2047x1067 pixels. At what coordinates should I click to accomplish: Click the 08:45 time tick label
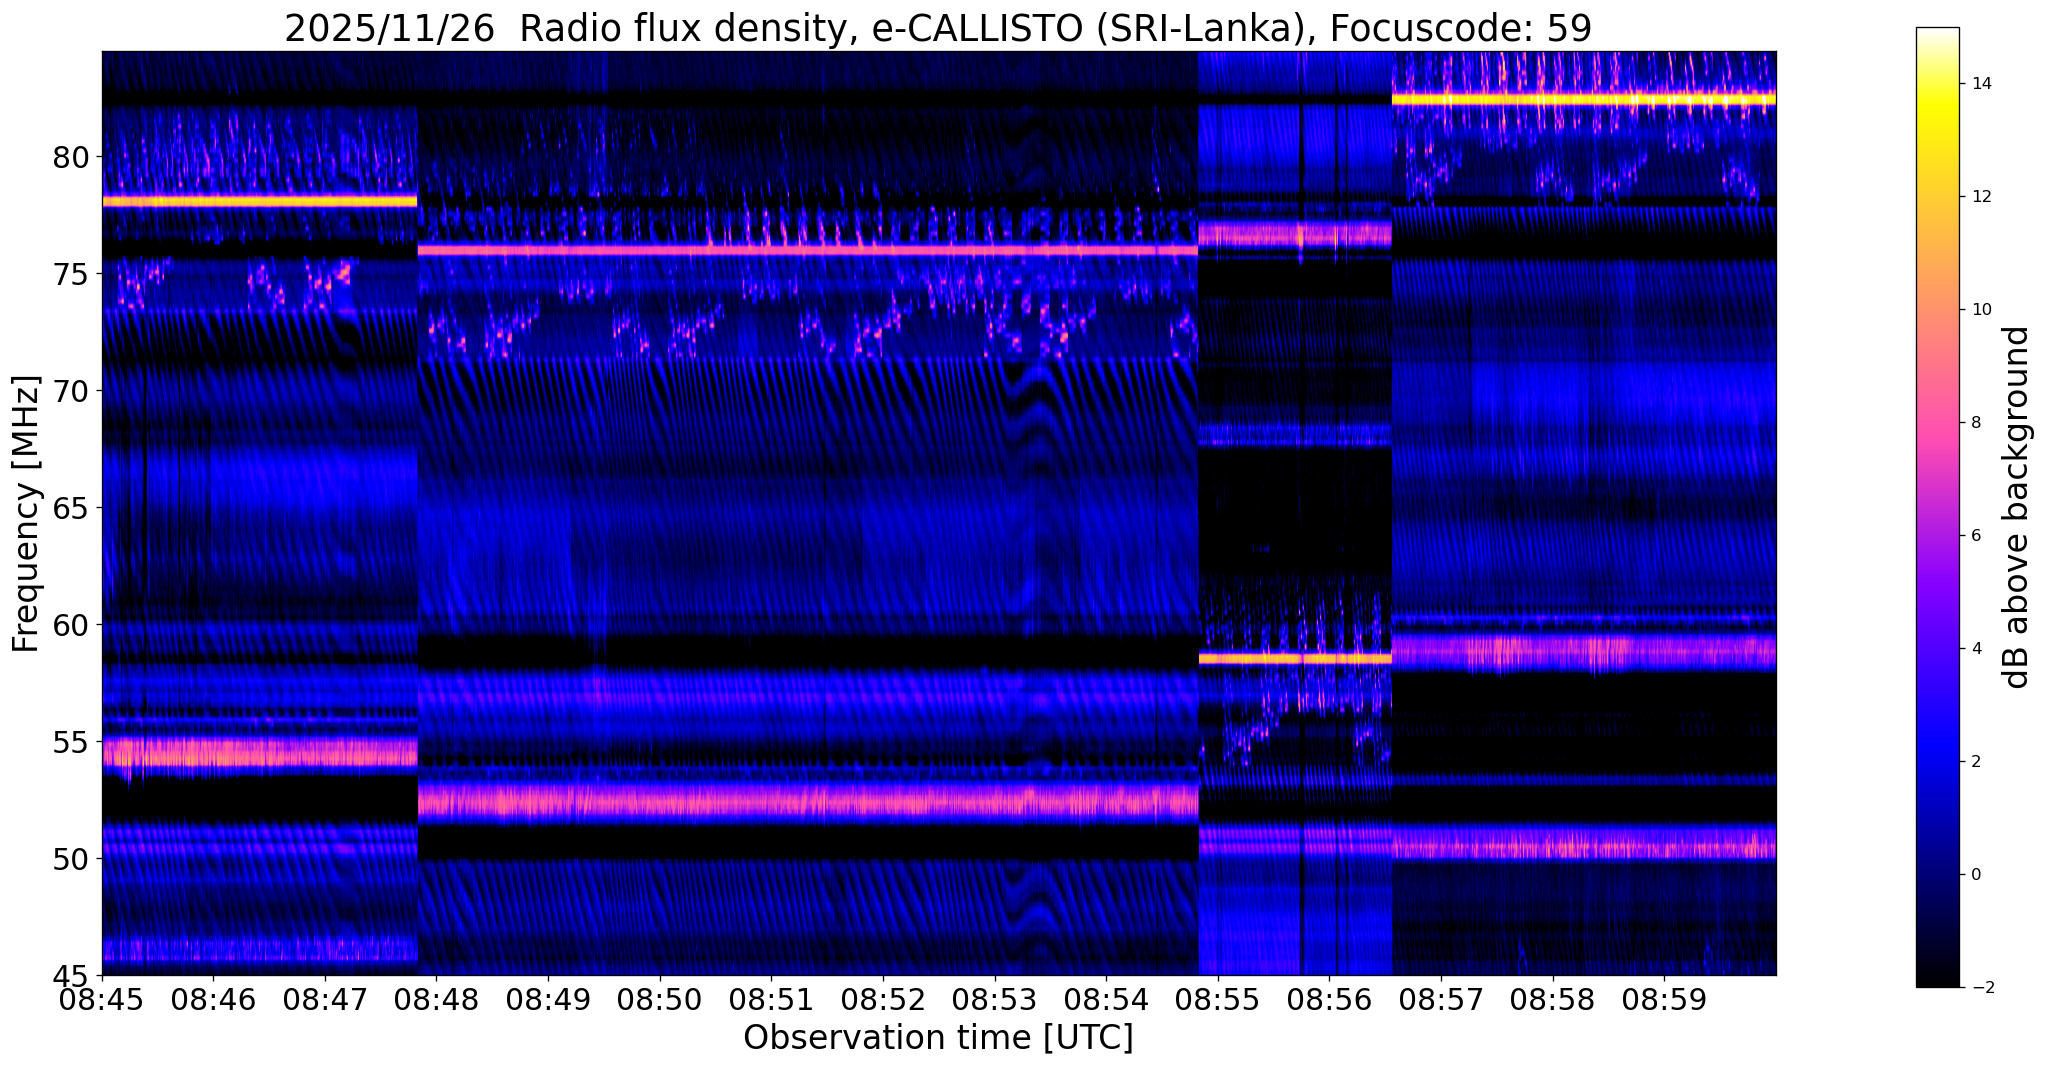click(x=102, y=999)
